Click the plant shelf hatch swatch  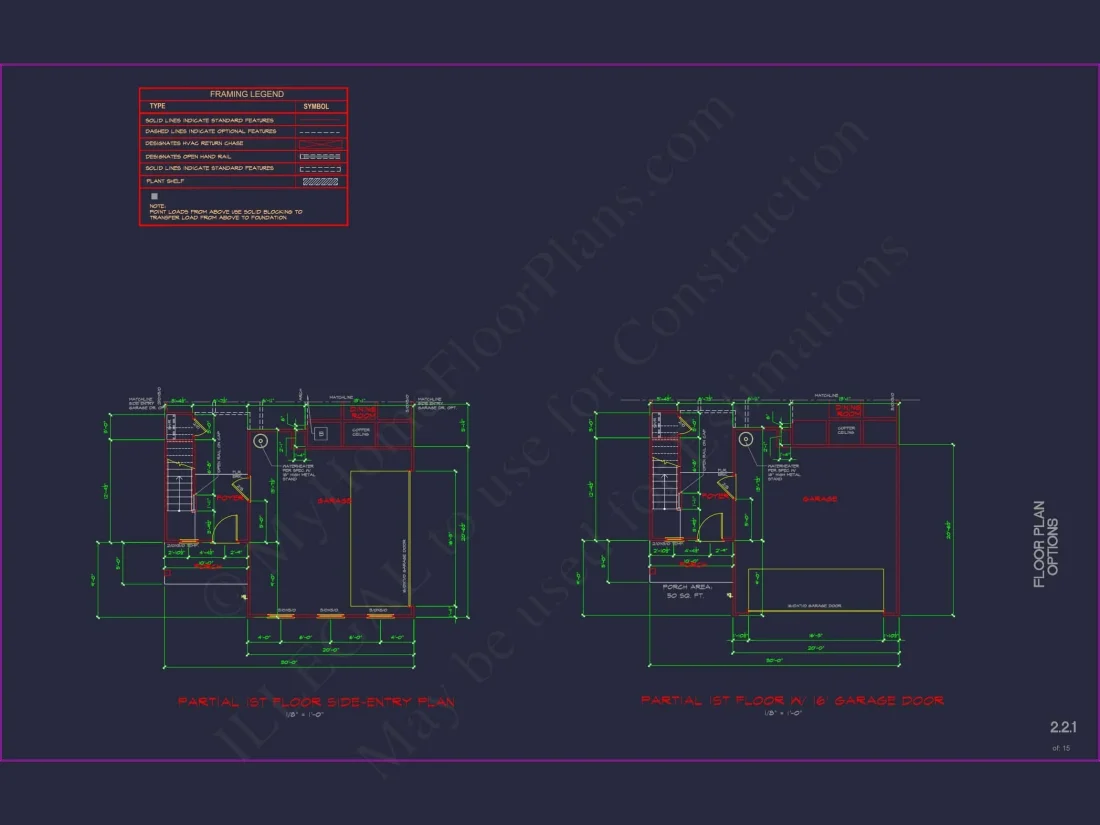320,181
